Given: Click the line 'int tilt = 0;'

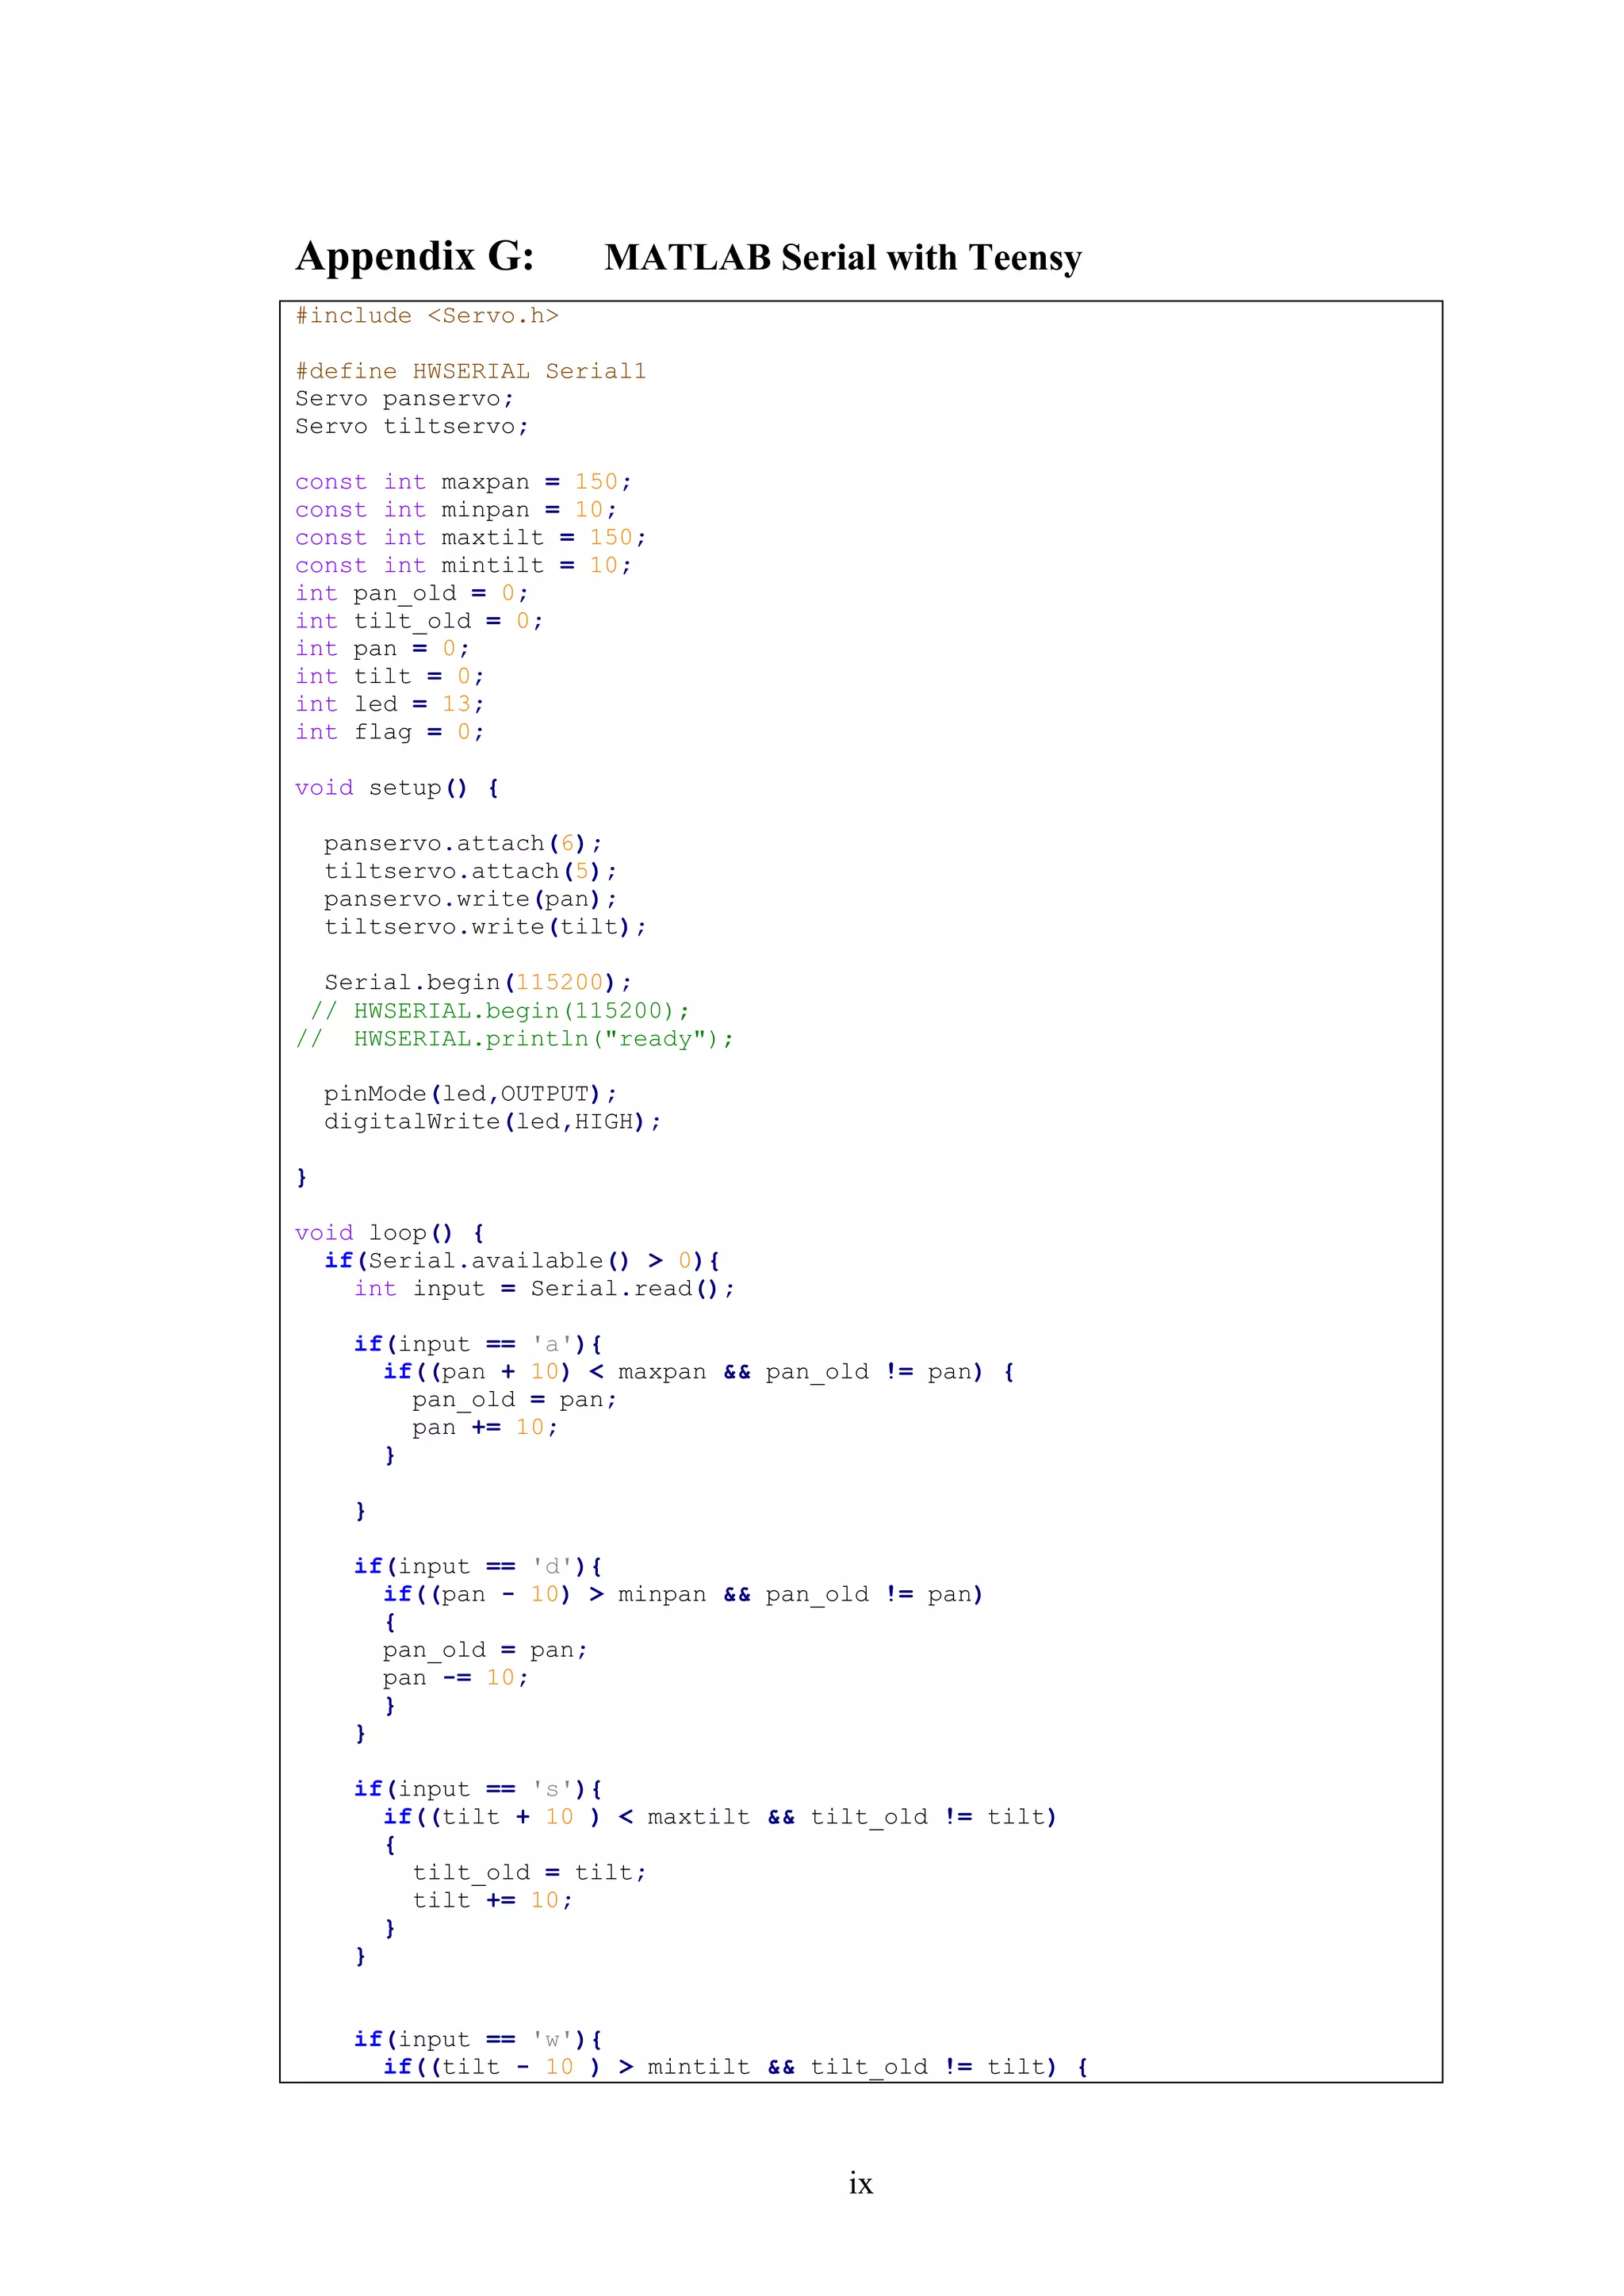Looking at the screenshot, I should (x=390, y=677).
